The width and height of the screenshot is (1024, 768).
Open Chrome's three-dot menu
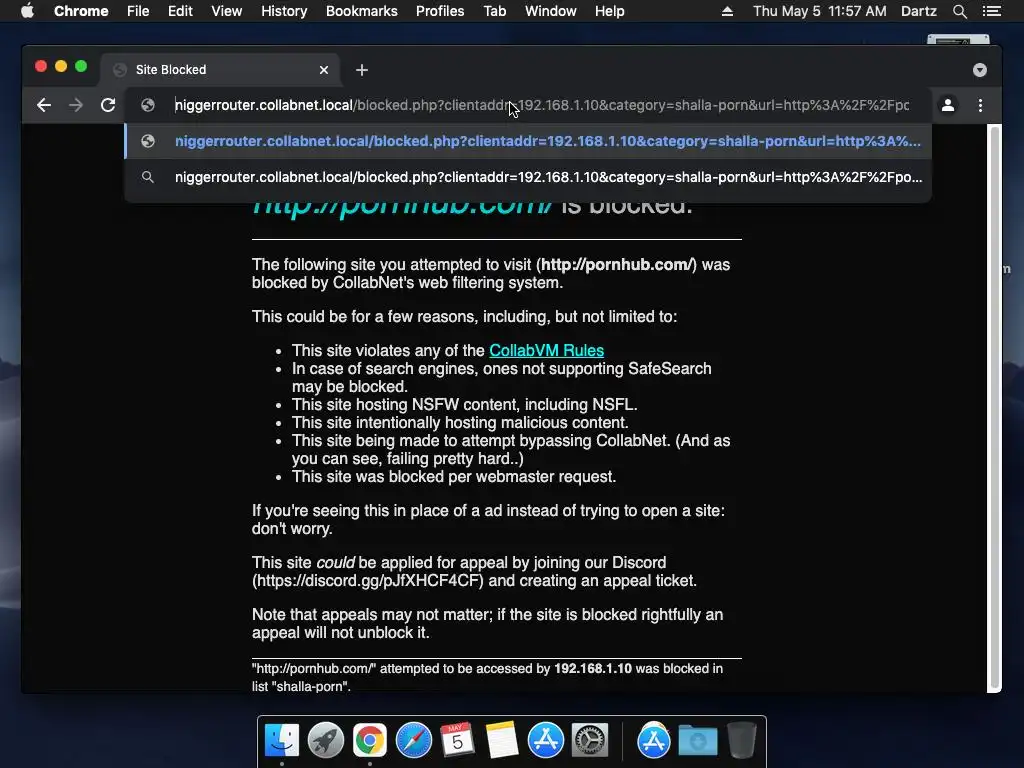[980, 105]
